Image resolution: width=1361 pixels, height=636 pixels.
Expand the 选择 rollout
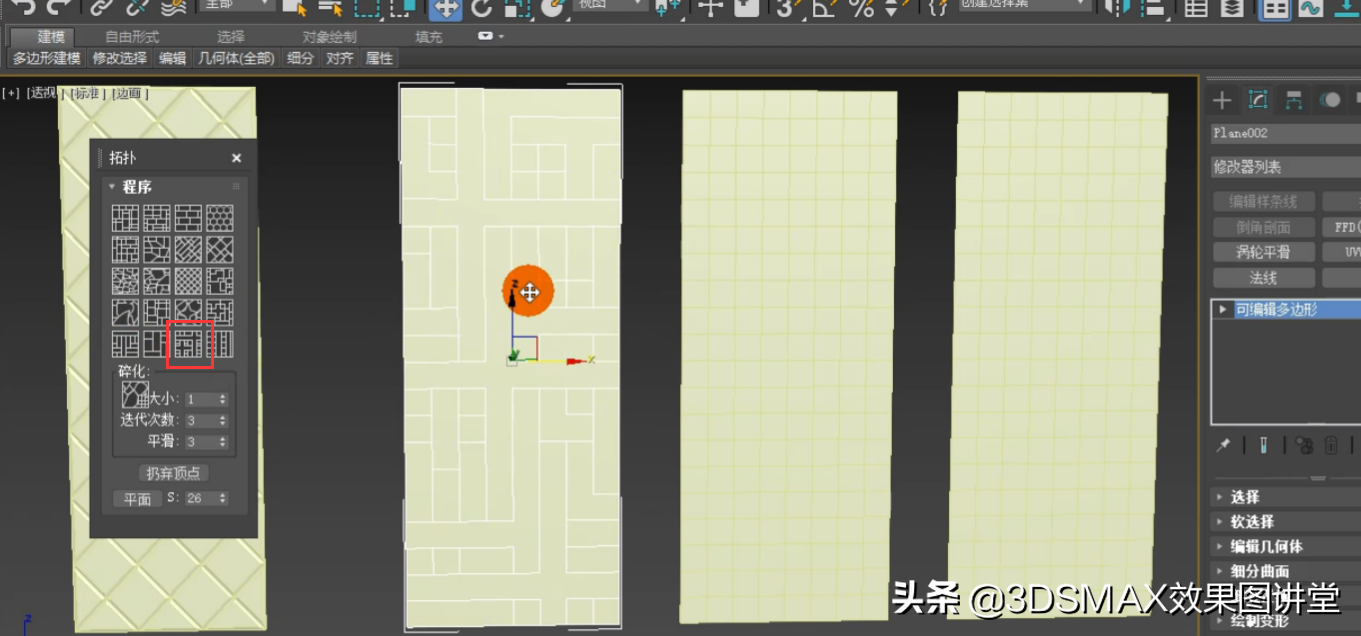tap(1286, 497)
